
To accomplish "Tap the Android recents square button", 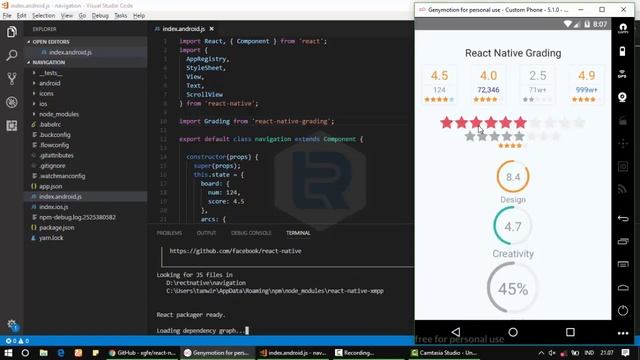I will tap(570, 332).
